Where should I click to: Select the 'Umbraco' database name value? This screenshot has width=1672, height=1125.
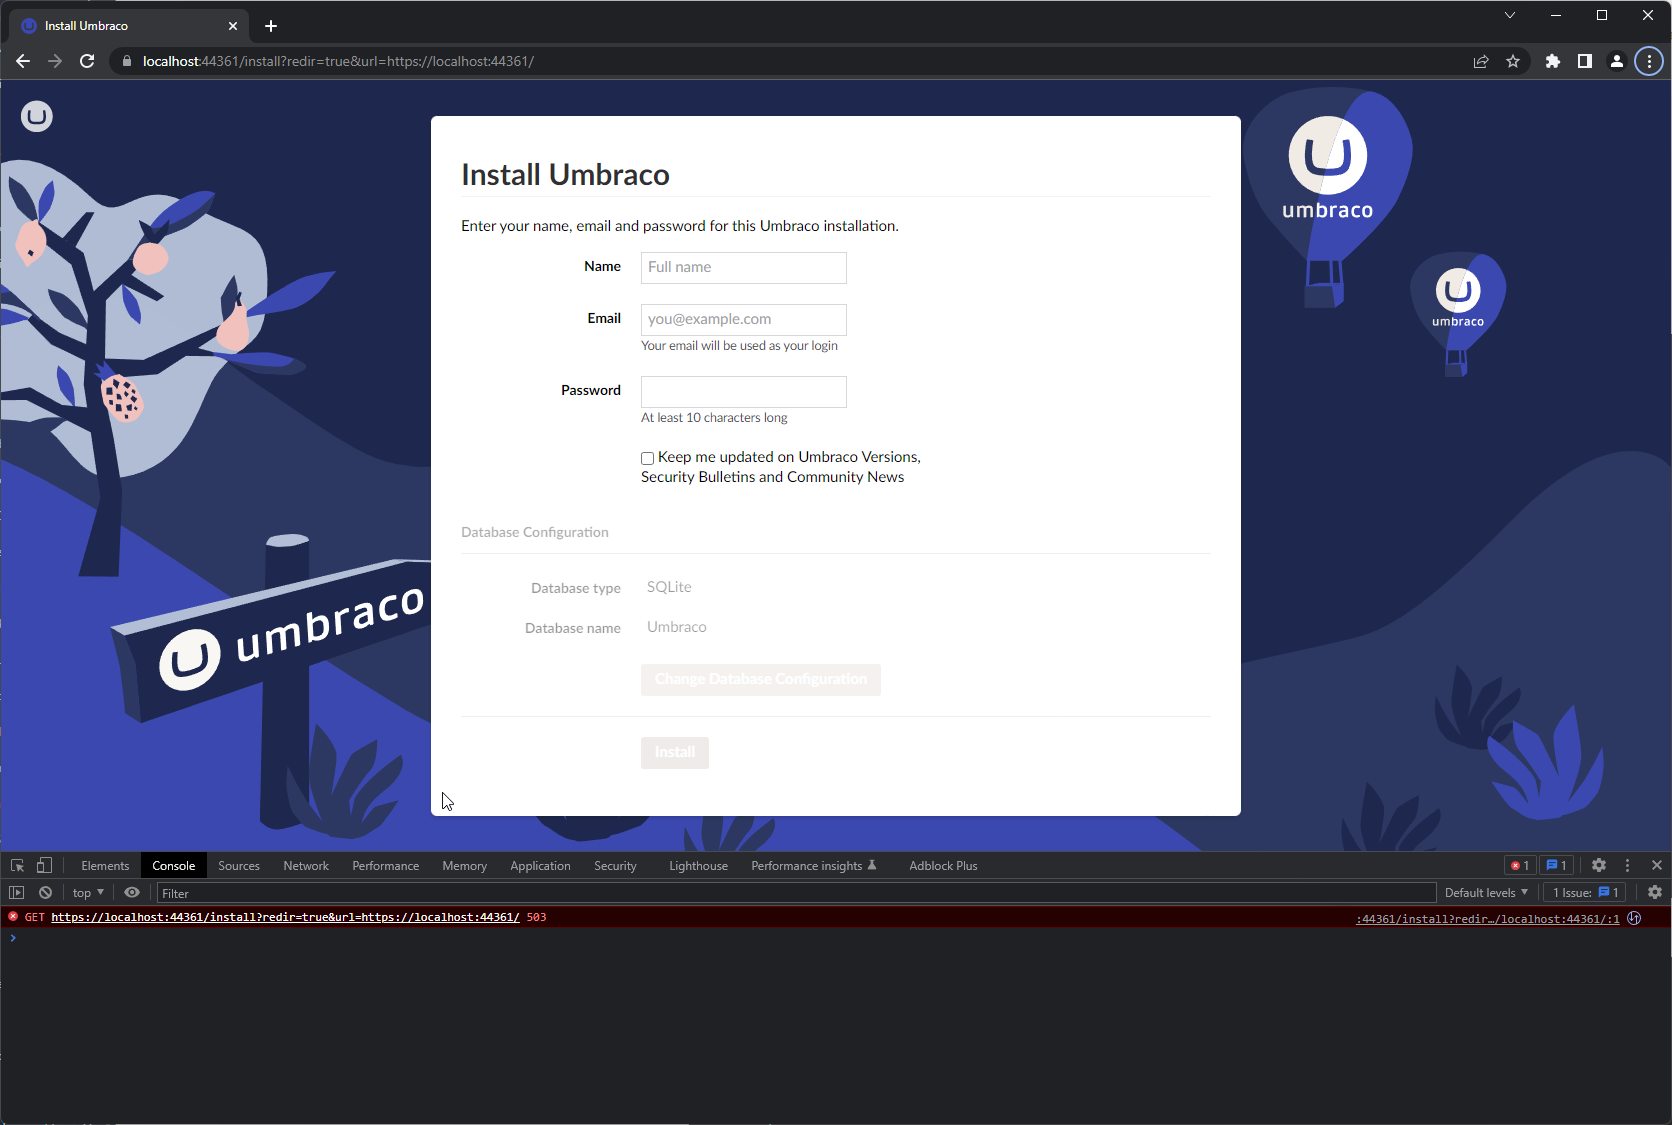(677, 627)
